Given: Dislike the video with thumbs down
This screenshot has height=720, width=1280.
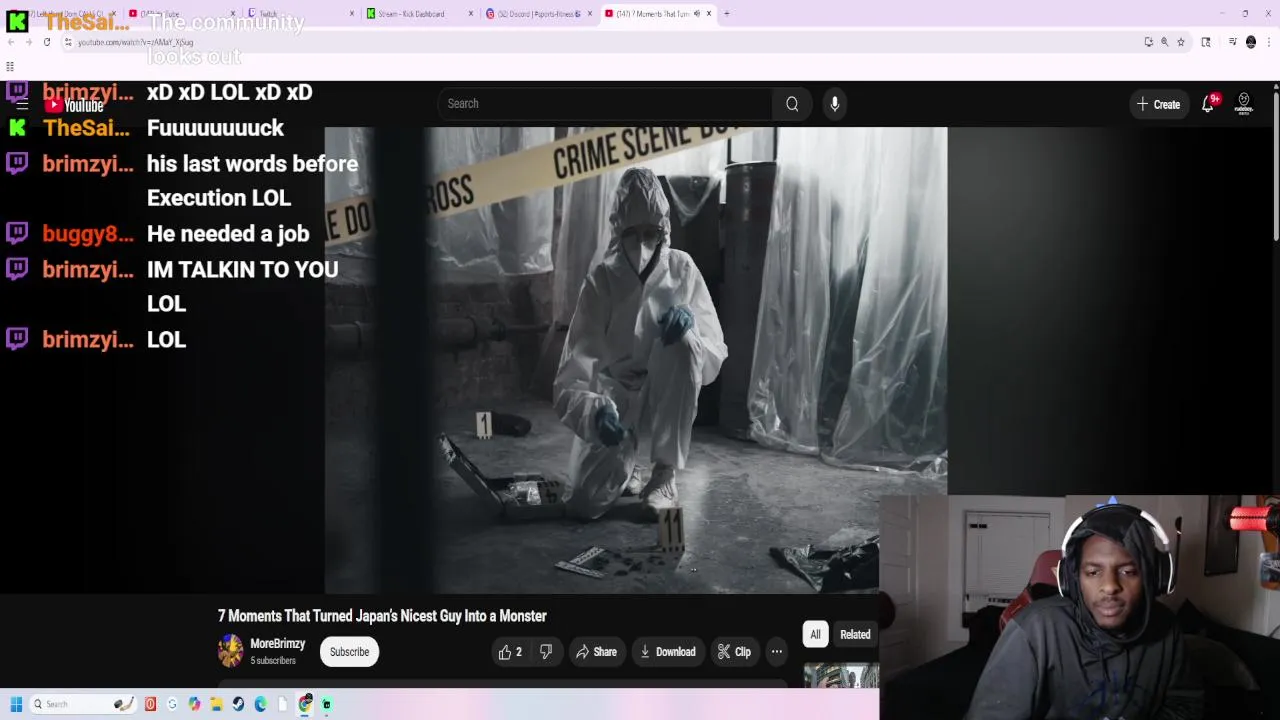Looking at the screenshot, I should (546, 652).
